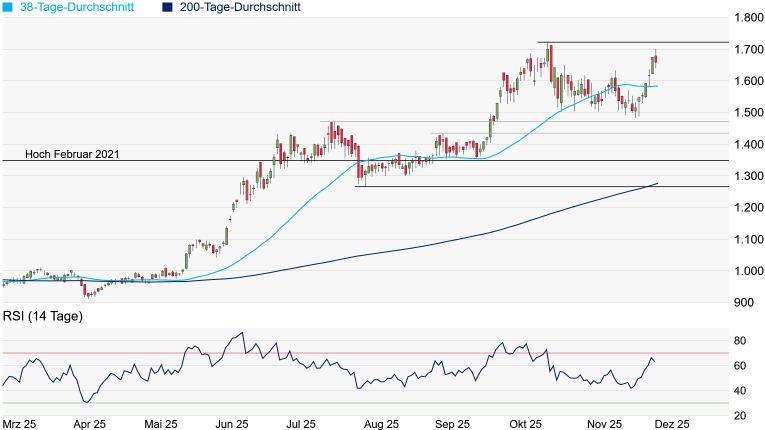Click the 1.700 price axis label
Viewport: 765px width, 430px height.
(747, 49)
